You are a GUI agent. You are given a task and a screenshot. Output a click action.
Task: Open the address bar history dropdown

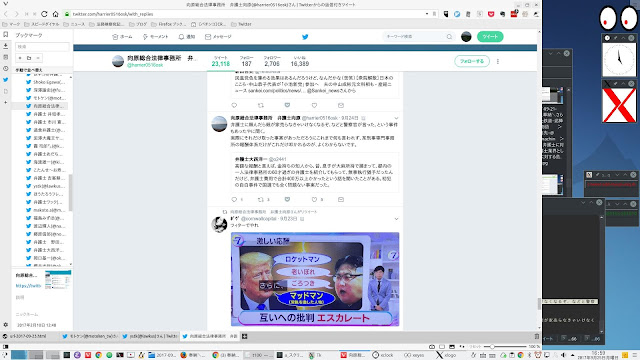427,14
